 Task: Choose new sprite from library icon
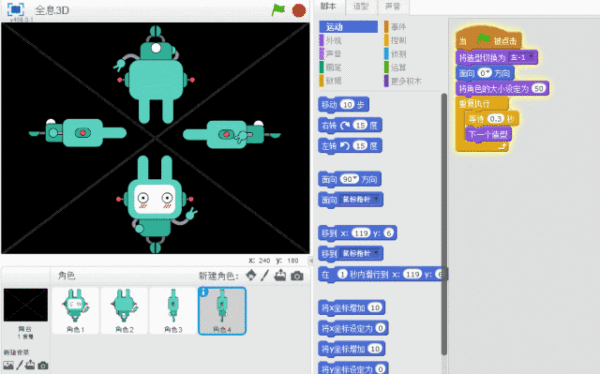251,275
